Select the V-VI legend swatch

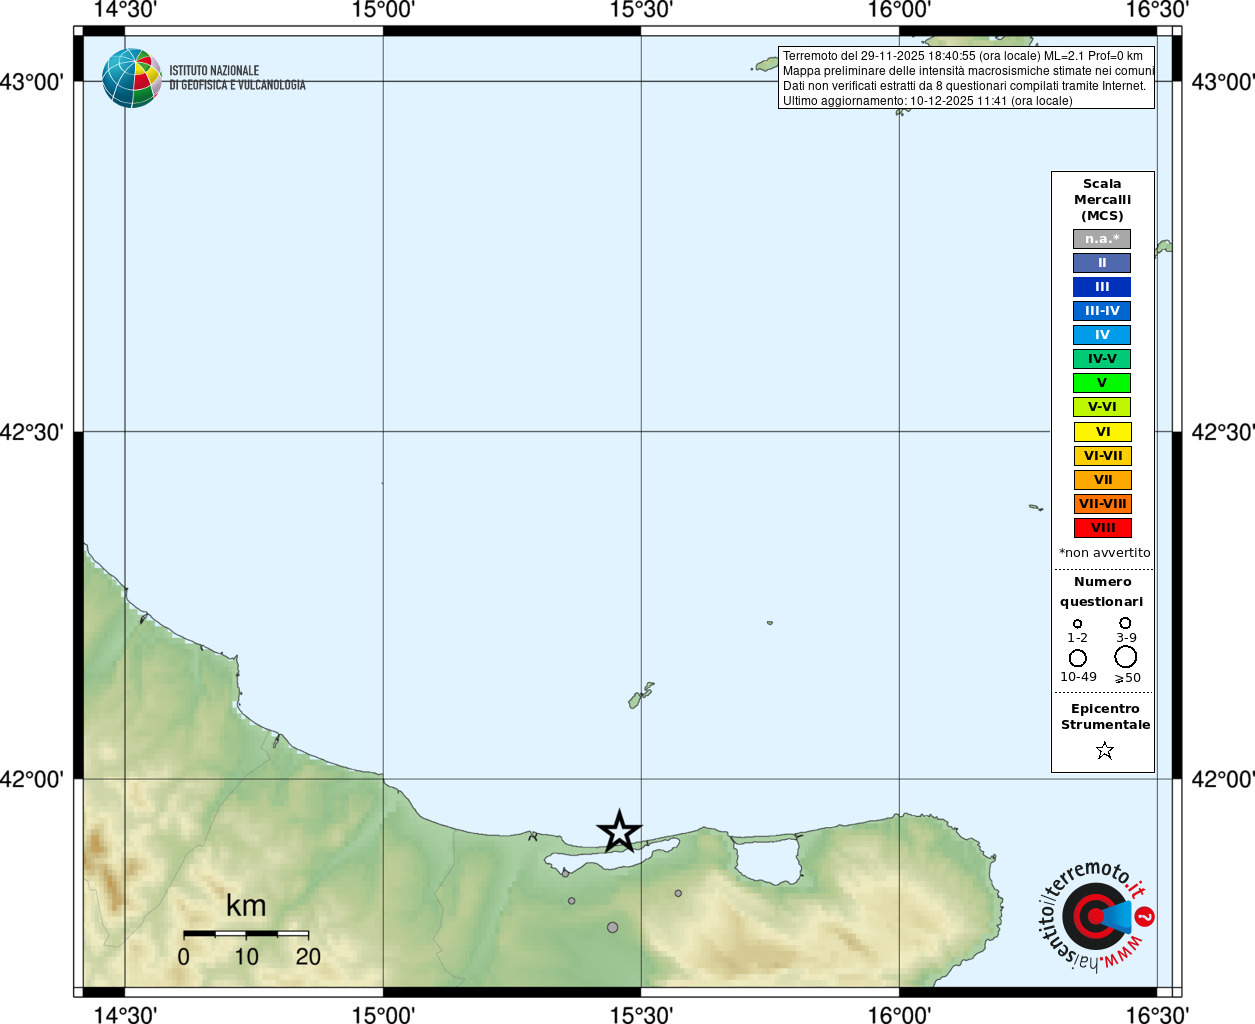coord(1102,407)
